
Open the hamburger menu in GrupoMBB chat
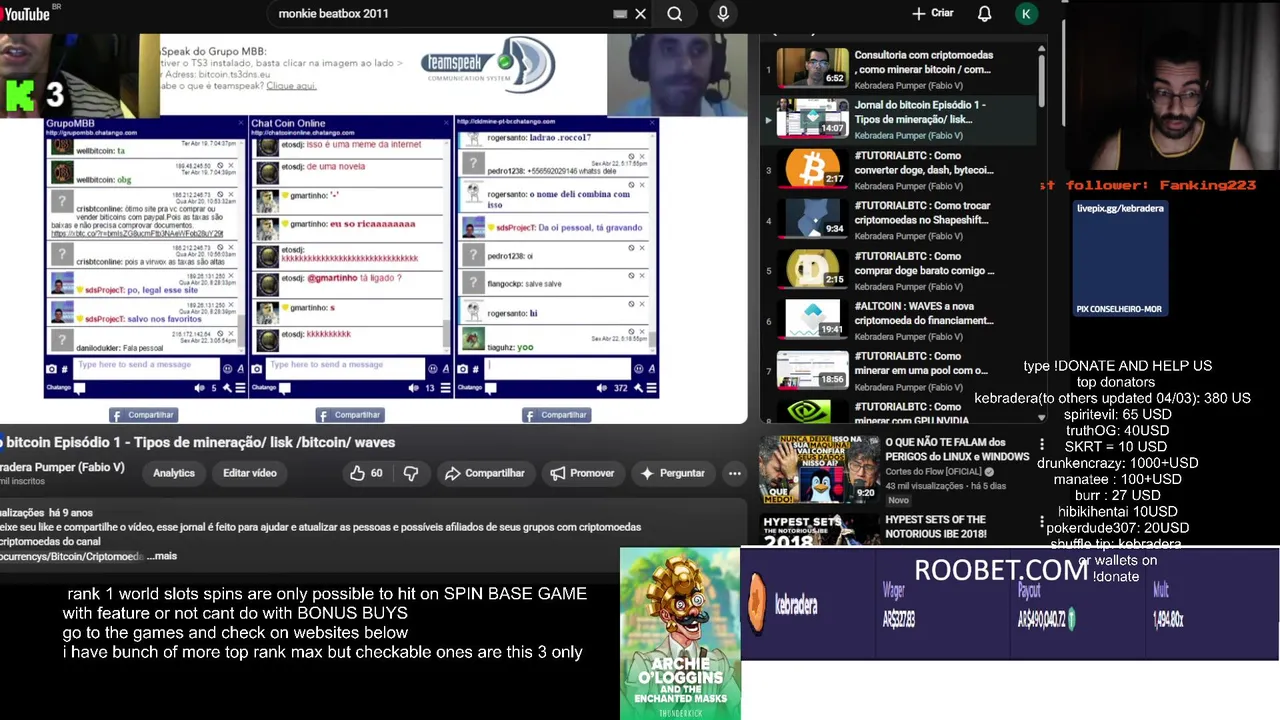click(x=240, y=388)
